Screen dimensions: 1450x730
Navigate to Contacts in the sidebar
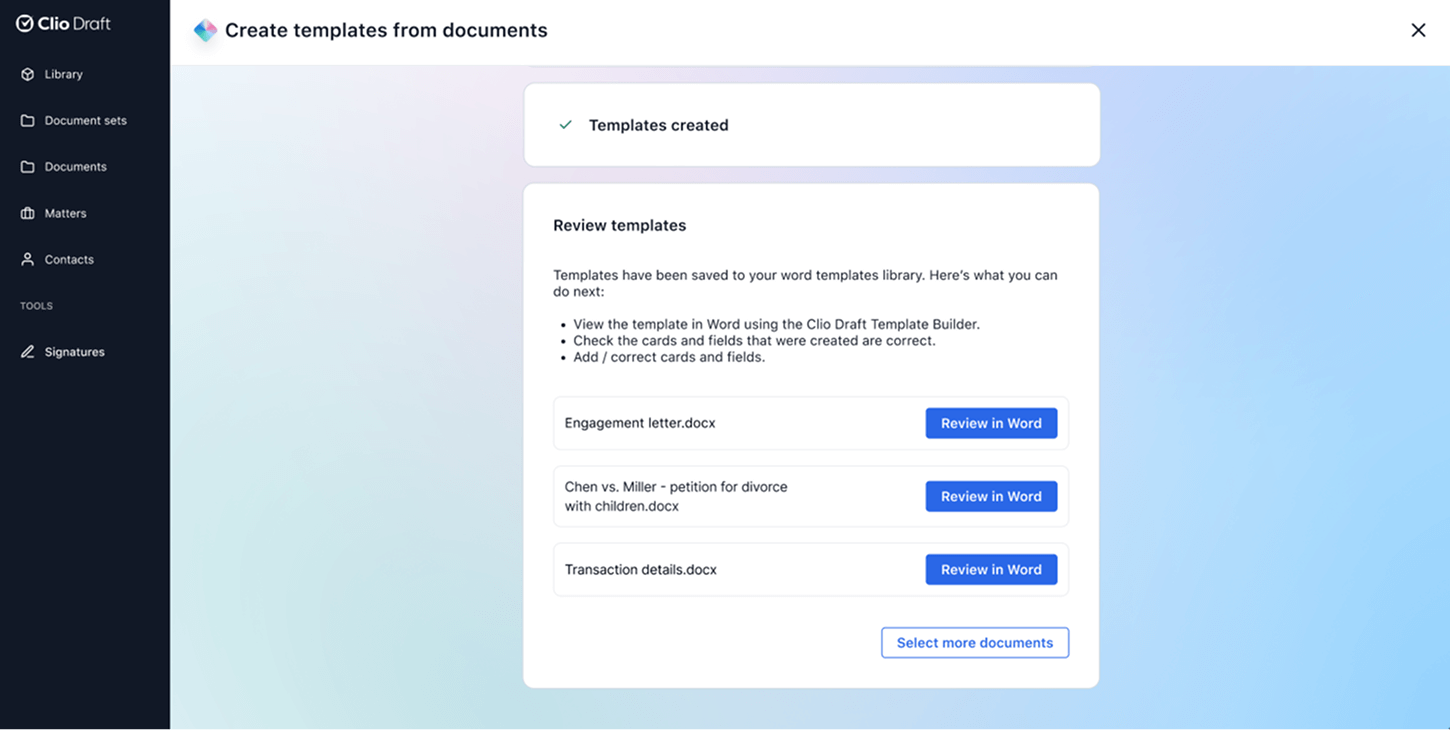(x=68, y=259)
